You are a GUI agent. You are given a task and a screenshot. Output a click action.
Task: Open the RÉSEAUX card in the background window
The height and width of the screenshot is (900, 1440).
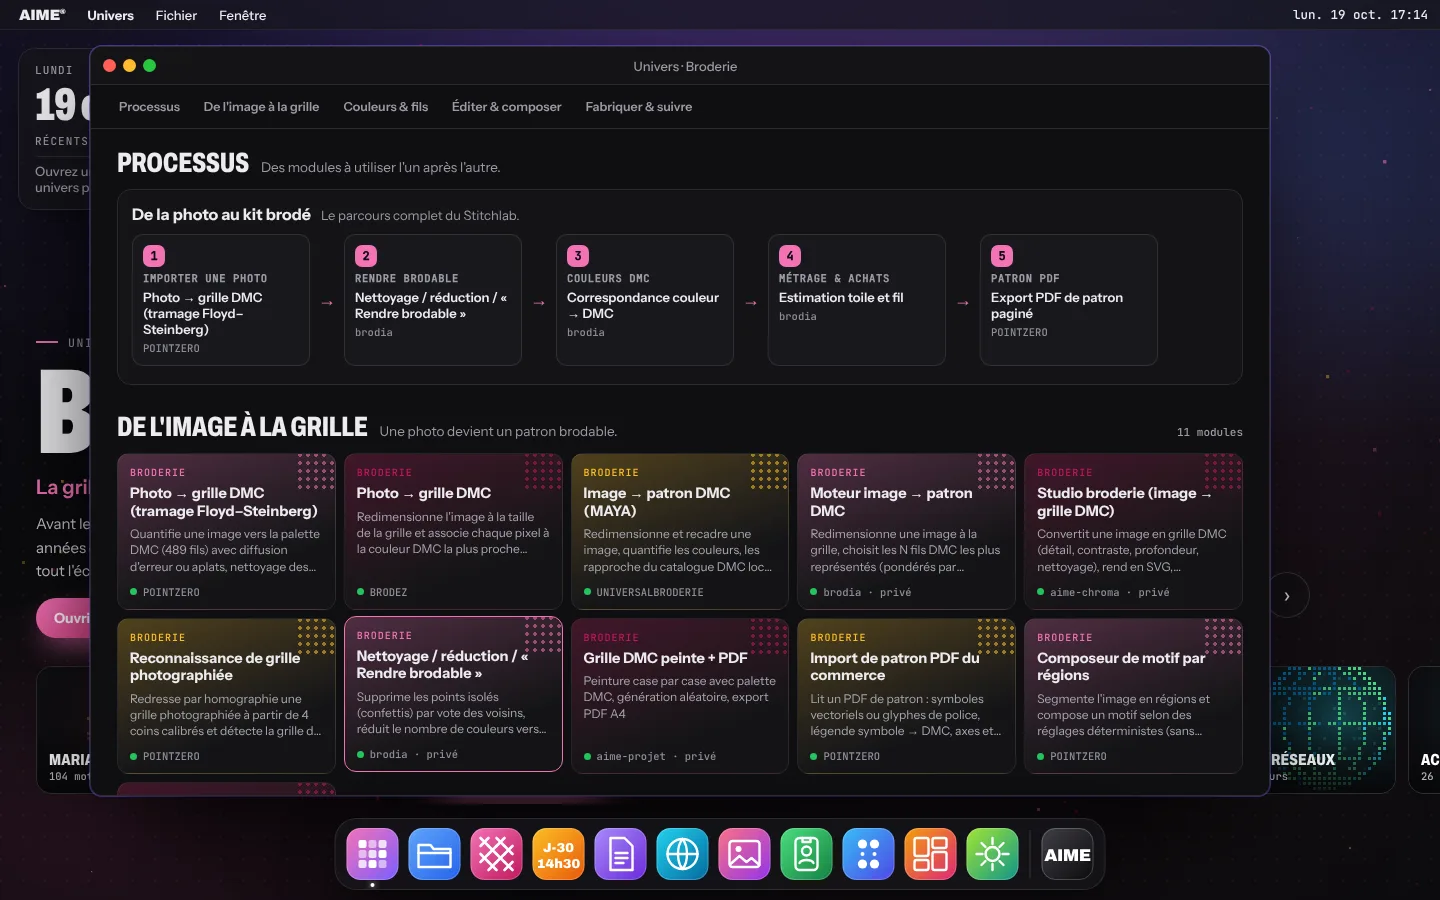[1332, 730]
